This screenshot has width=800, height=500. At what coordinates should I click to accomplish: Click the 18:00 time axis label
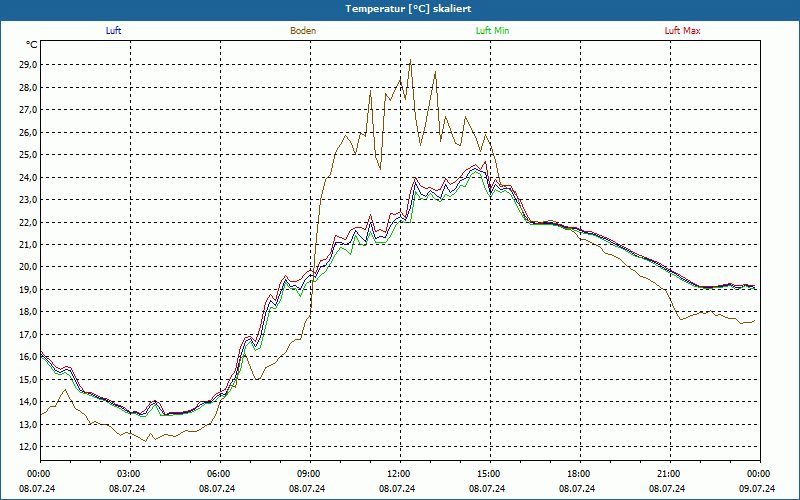[580, 474]
